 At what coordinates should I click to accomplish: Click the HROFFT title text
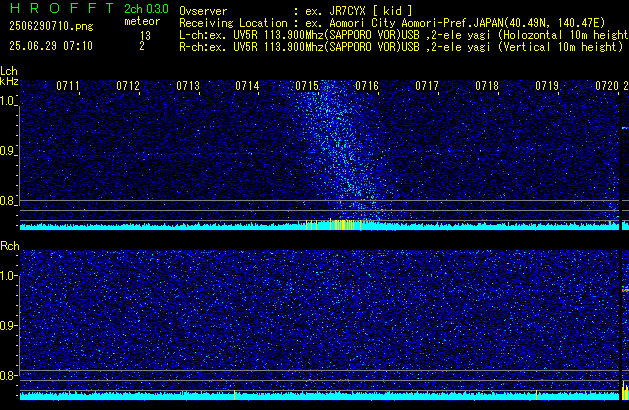[x=62, y=8]
